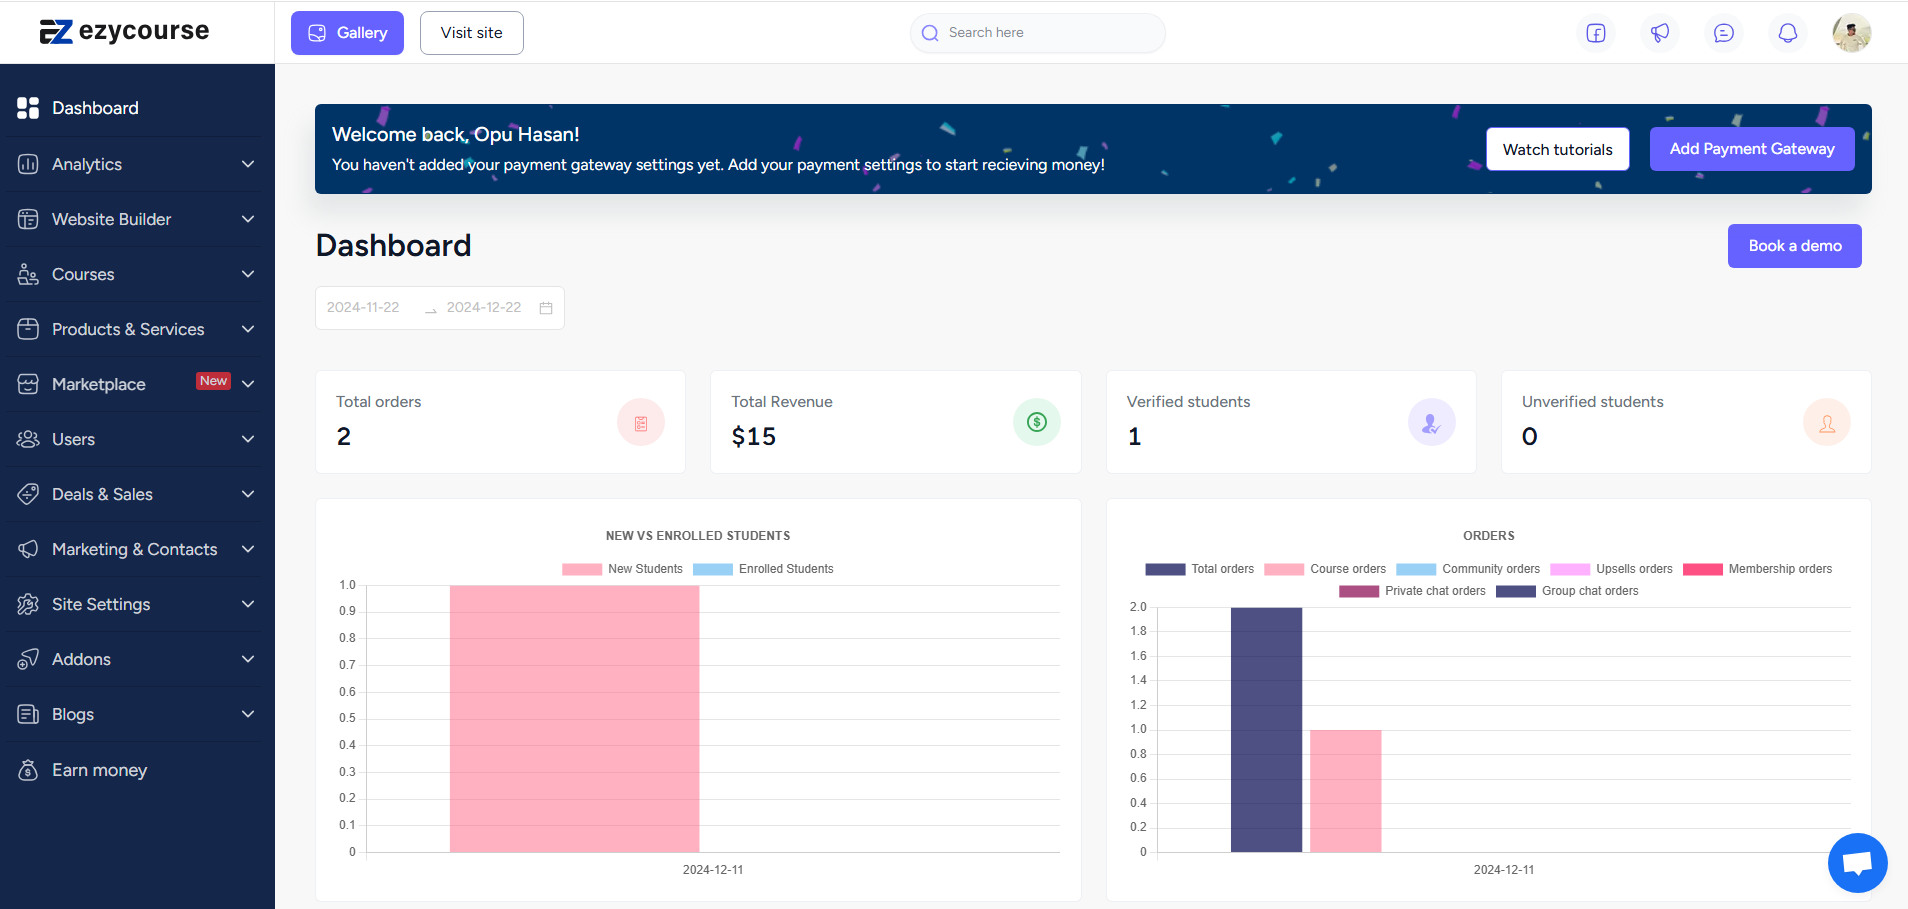Expand the Products & Services chevron
1908x909 pixels.
click(248, 329)
